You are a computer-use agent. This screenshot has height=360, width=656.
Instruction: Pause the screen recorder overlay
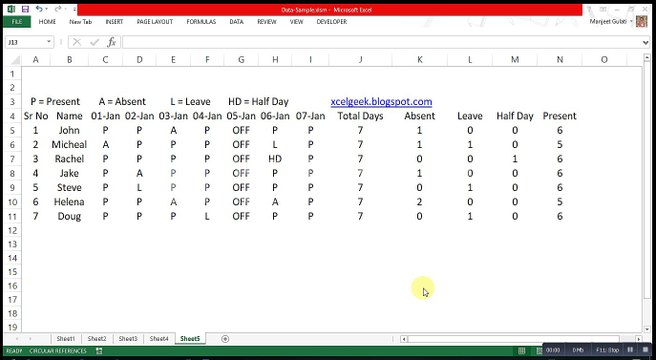[x=630, y=350]
